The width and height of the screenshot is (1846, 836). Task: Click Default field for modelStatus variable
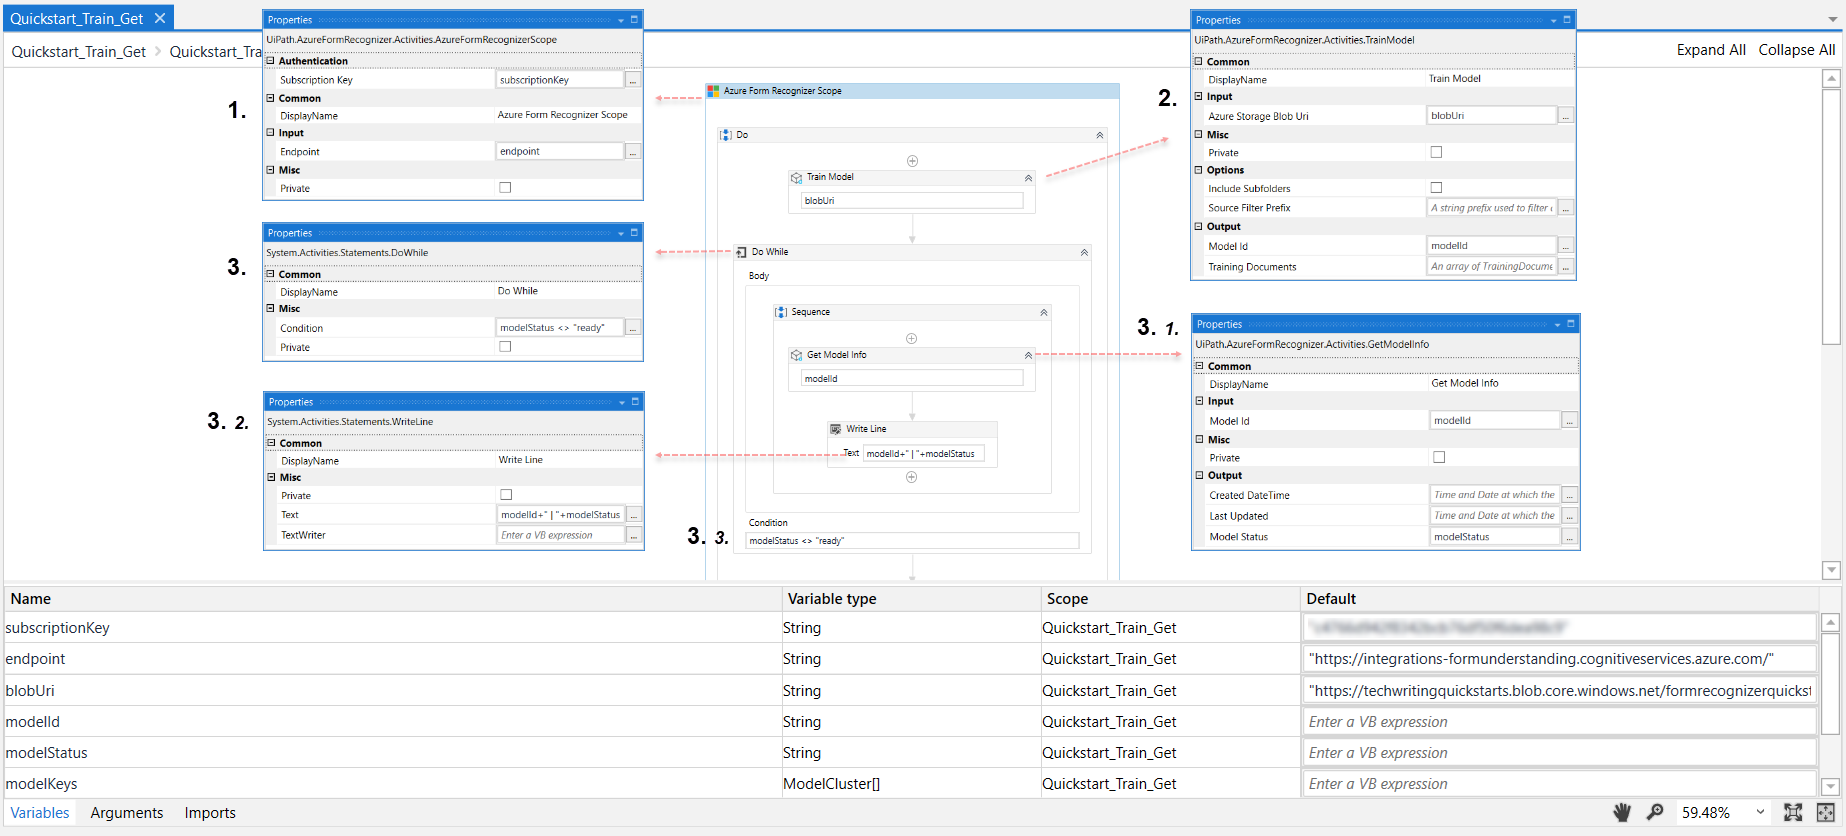click(x=1560, y=753)
